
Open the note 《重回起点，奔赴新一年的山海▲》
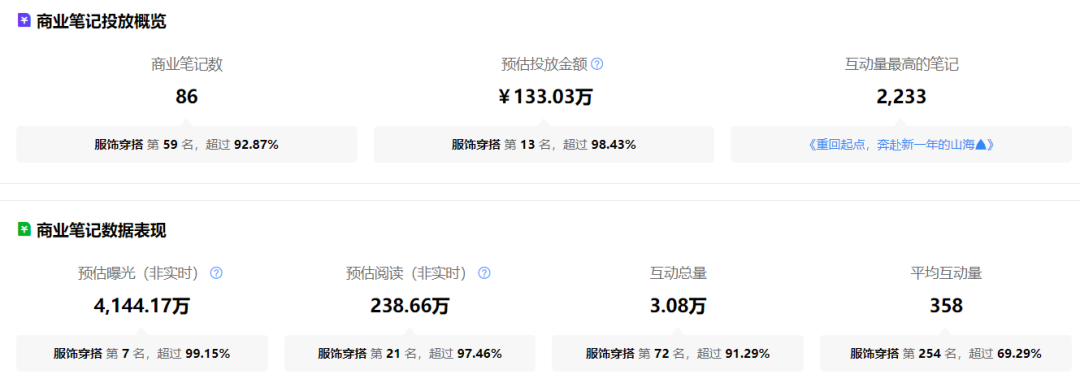click(901, 145)
